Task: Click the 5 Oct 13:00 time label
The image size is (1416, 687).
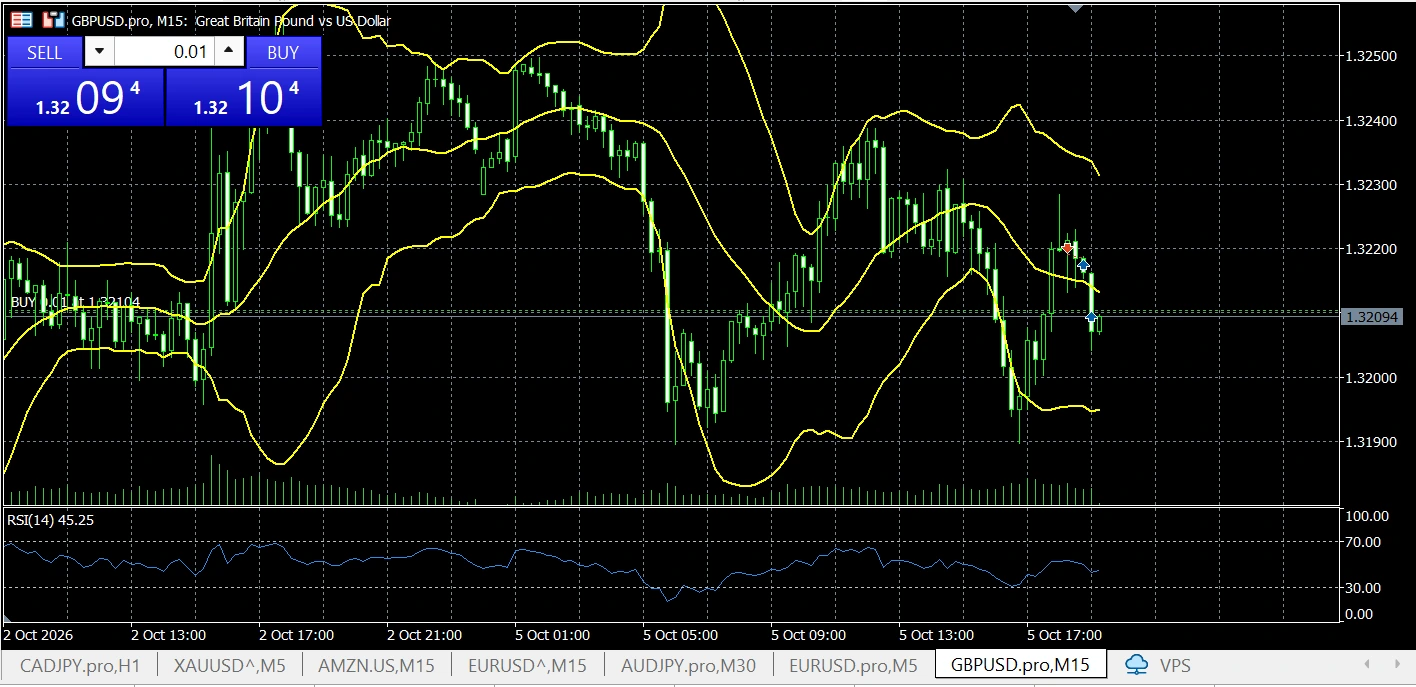Action: pos(936,635)
